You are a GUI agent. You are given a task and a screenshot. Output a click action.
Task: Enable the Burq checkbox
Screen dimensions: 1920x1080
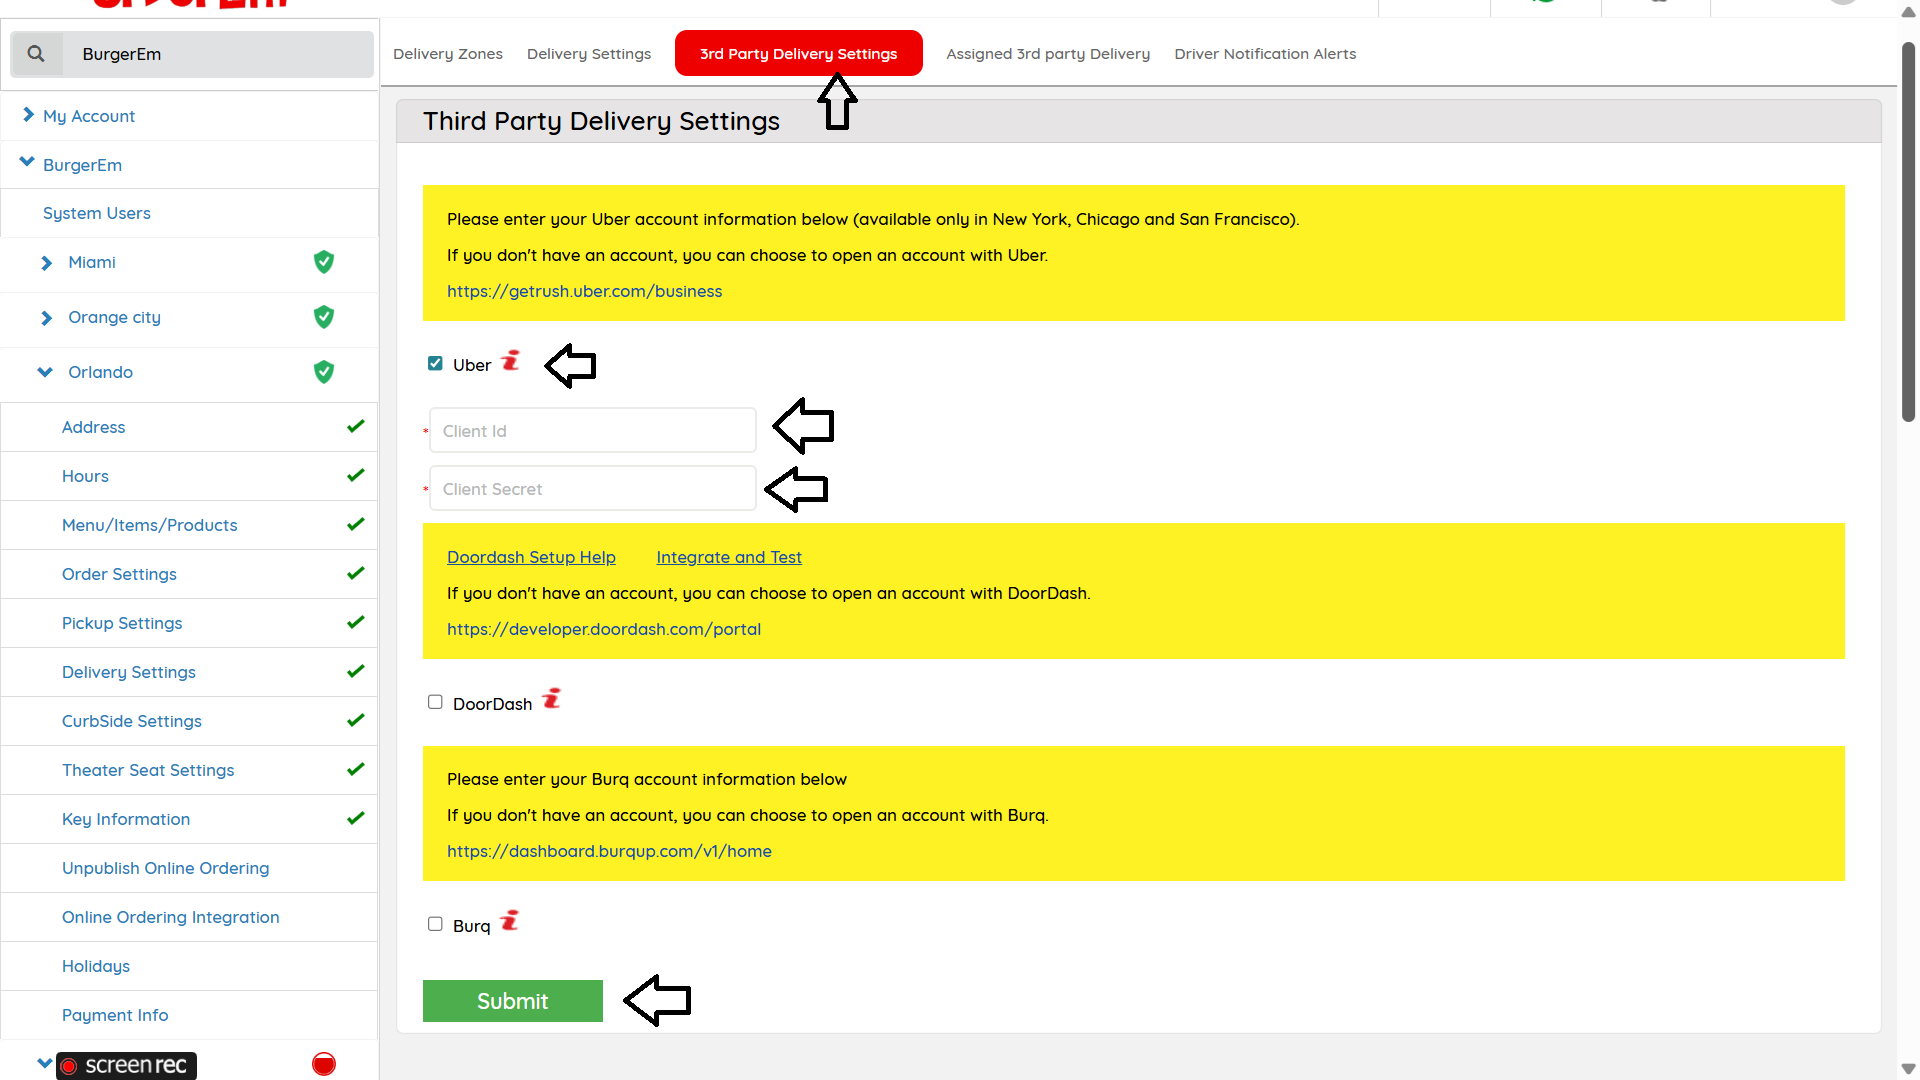point(435,924)
